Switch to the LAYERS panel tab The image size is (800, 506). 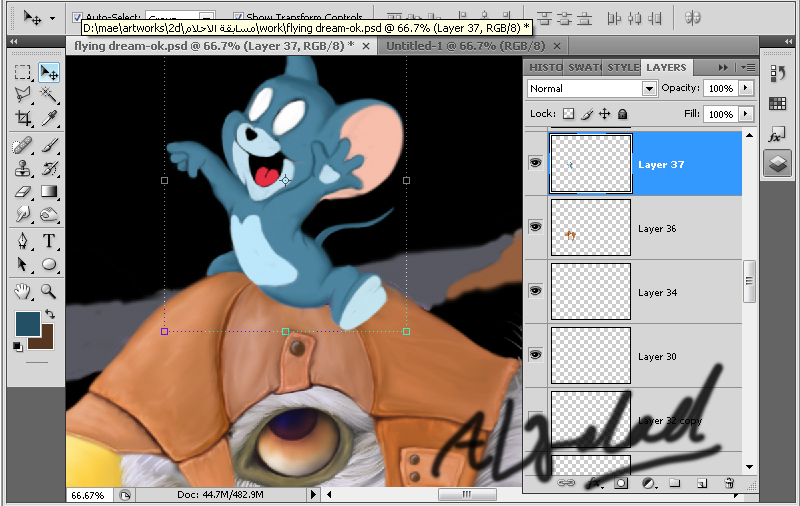(666, 67)
